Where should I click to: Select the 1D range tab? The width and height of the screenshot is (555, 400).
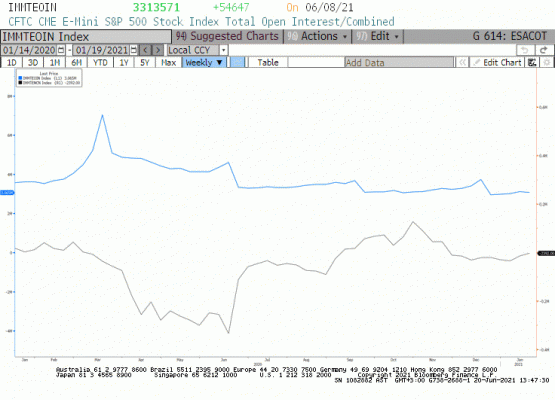pos(12,63)
